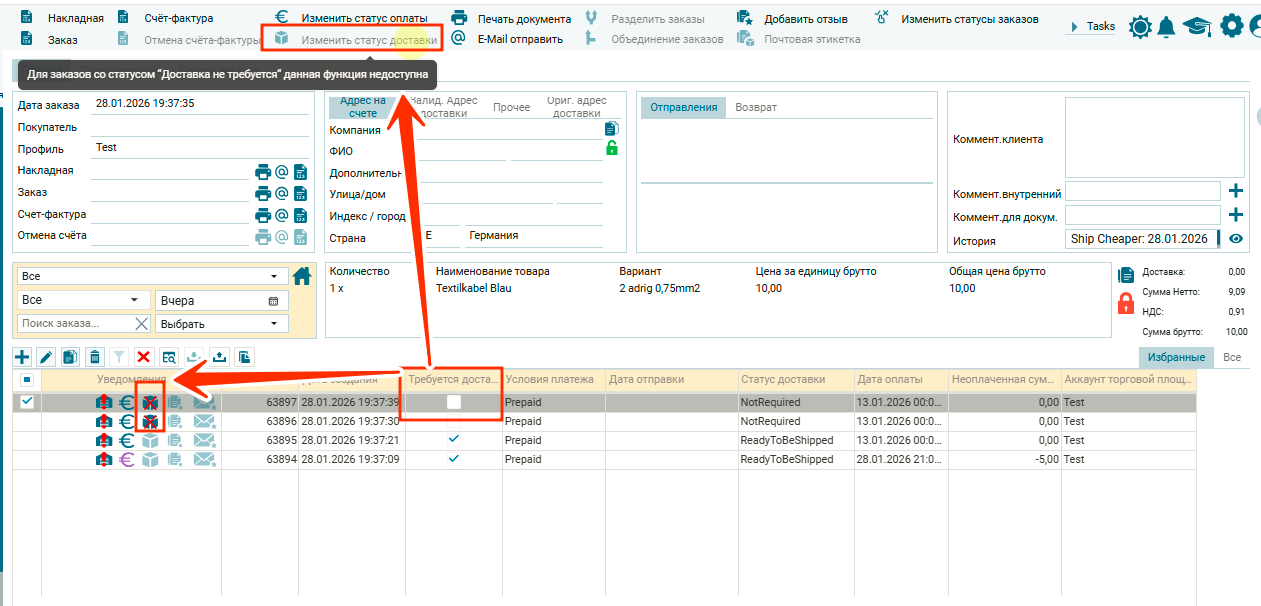Click the green padlock icon beside ФИО
The image size is (1261, 606).
click(x=612, y=148)
